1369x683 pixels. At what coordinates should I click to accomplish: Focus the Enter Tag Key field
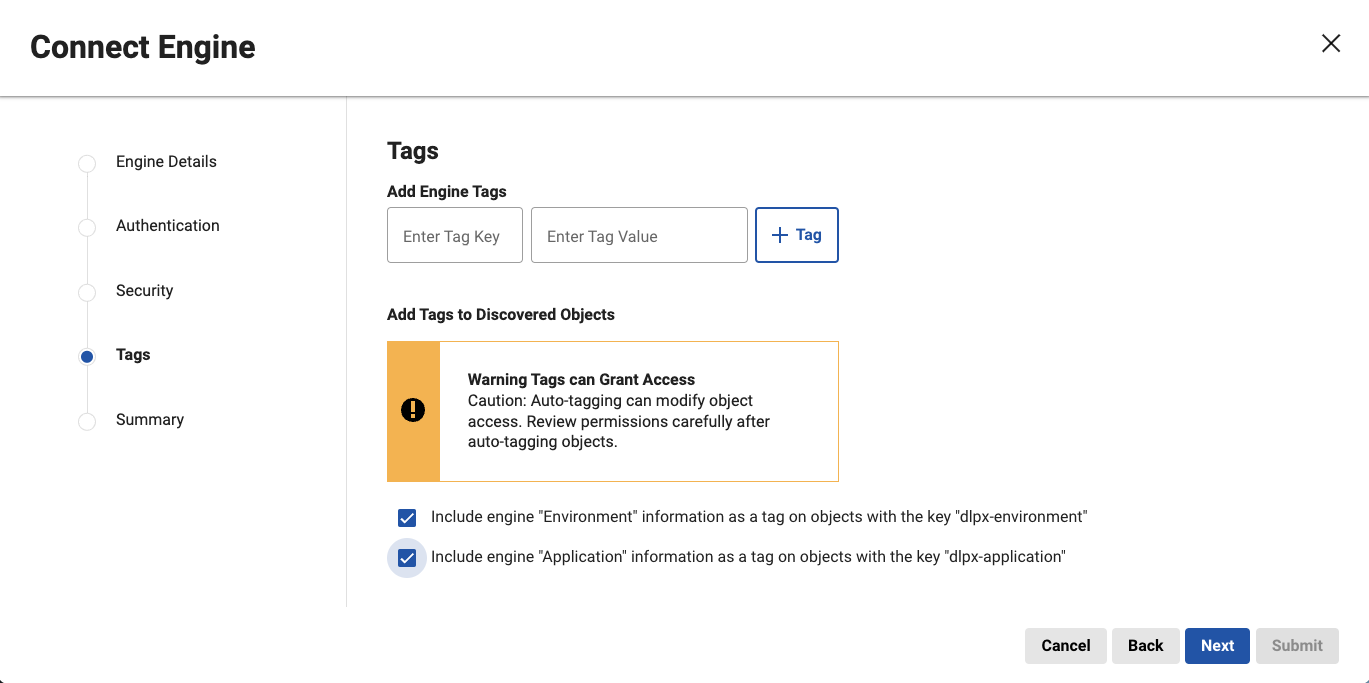click(454, 236)
